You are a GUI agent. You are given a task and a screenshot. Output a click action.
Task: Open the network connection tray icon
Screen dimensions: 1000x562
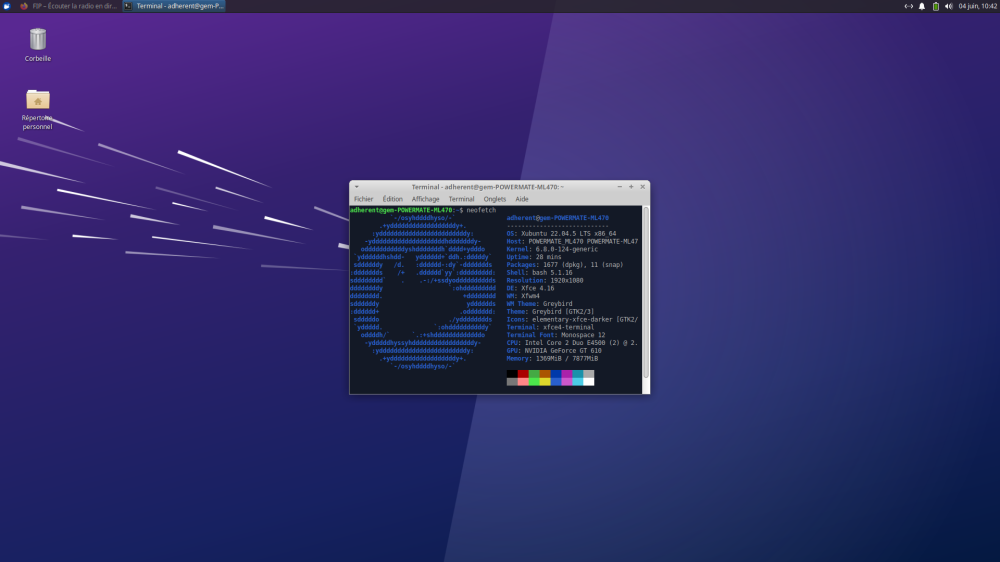click(908, 6)
